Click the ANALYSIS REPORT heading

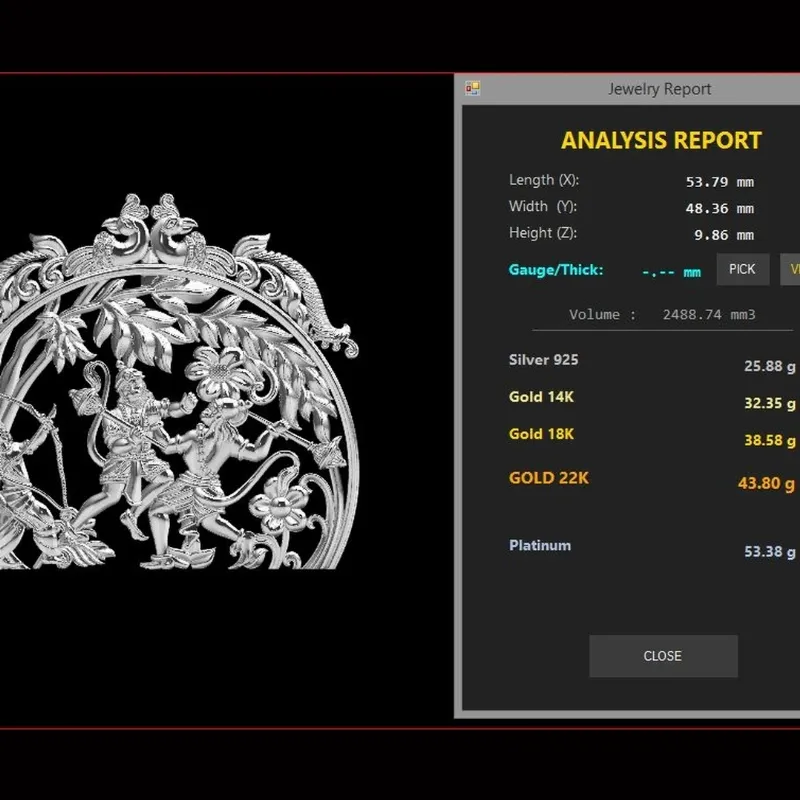click(661, 140)
